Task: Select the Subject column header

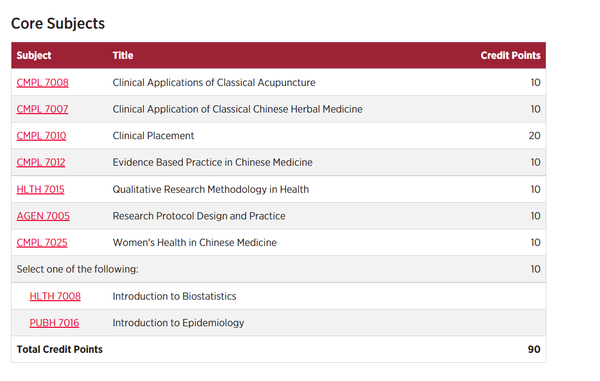Action: [34, 55]
